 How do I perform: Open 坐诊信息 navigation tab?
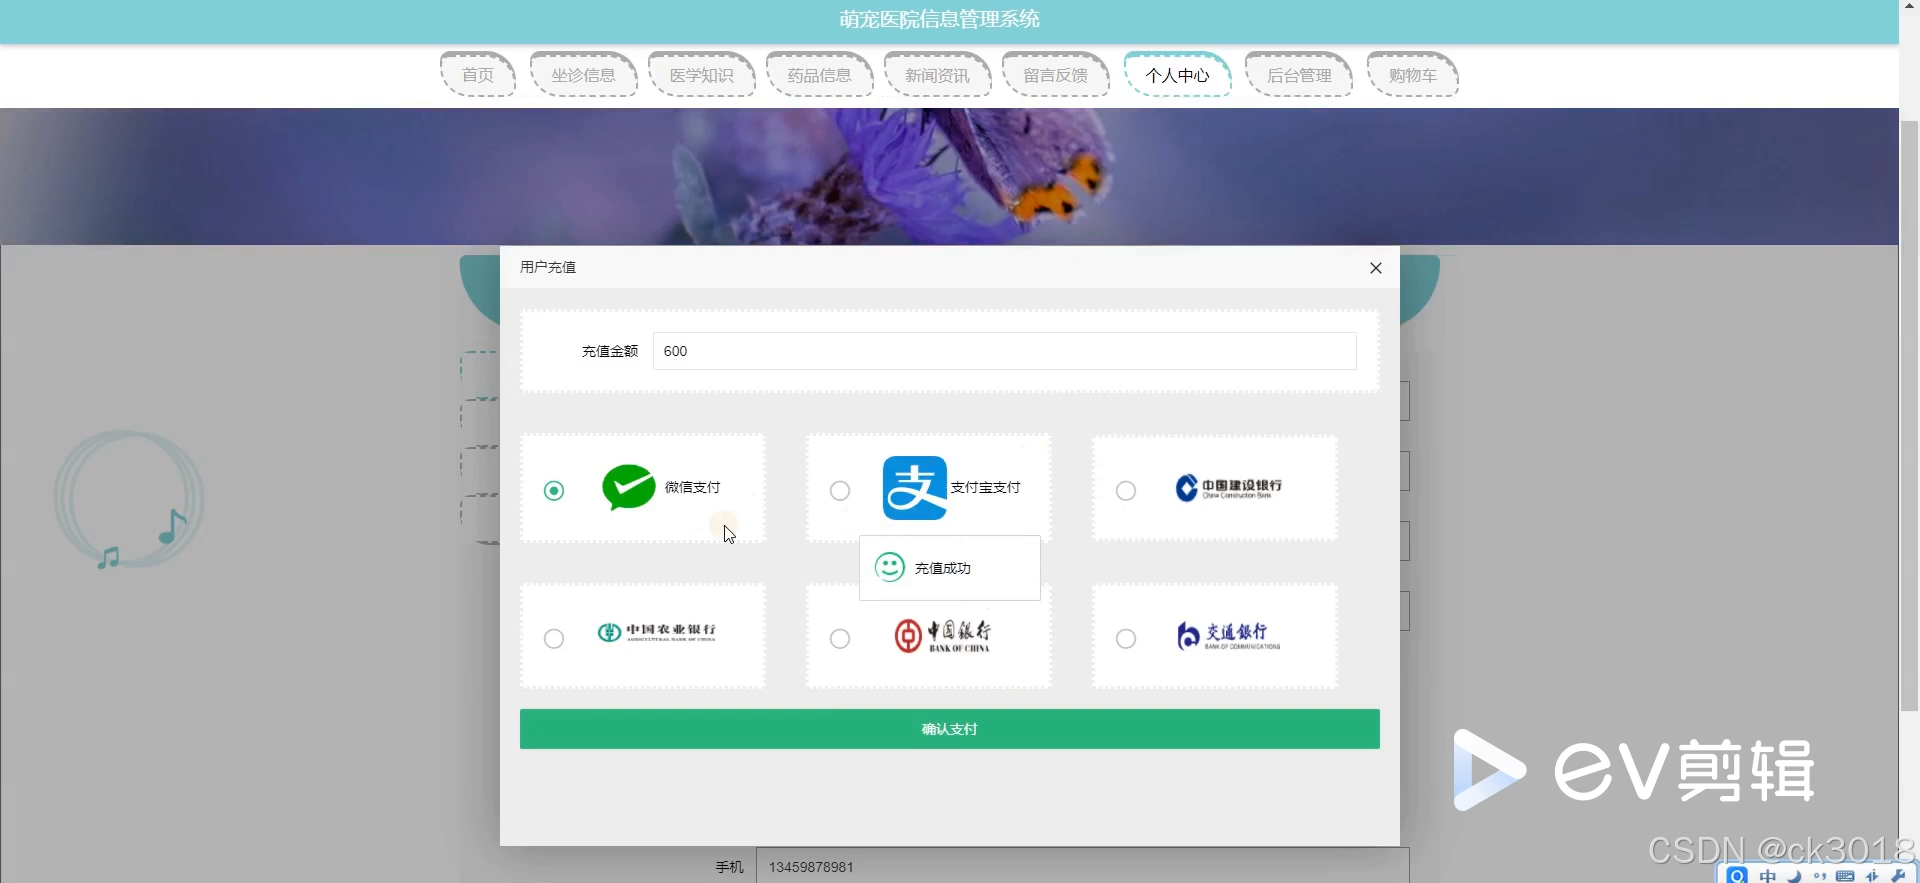pyautogui.click(x=584, y=75)
